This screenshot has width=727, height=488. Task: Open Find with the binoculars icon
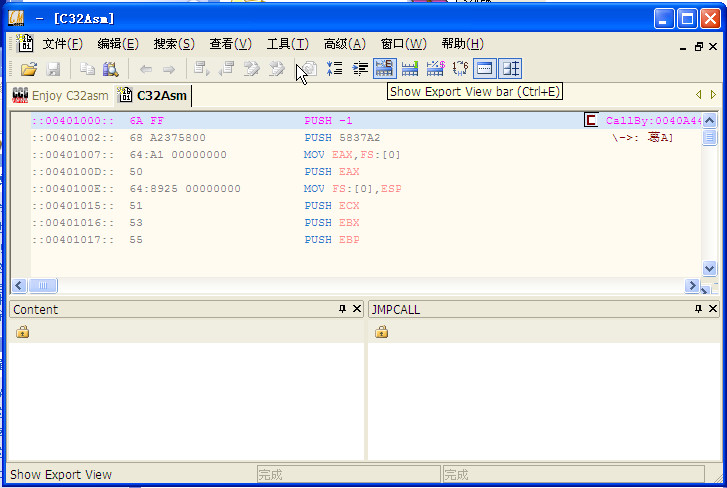click(110, 69)
